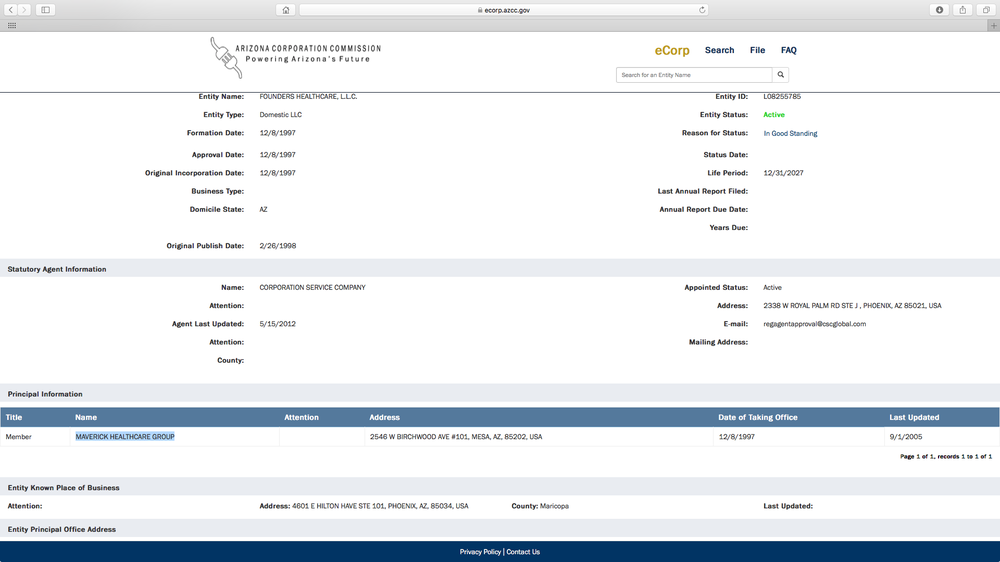Click the MAVERICK HEALTHCARE GROUP name link
The width and height of the screenshot is (1000, 562).
click(125, 437)
